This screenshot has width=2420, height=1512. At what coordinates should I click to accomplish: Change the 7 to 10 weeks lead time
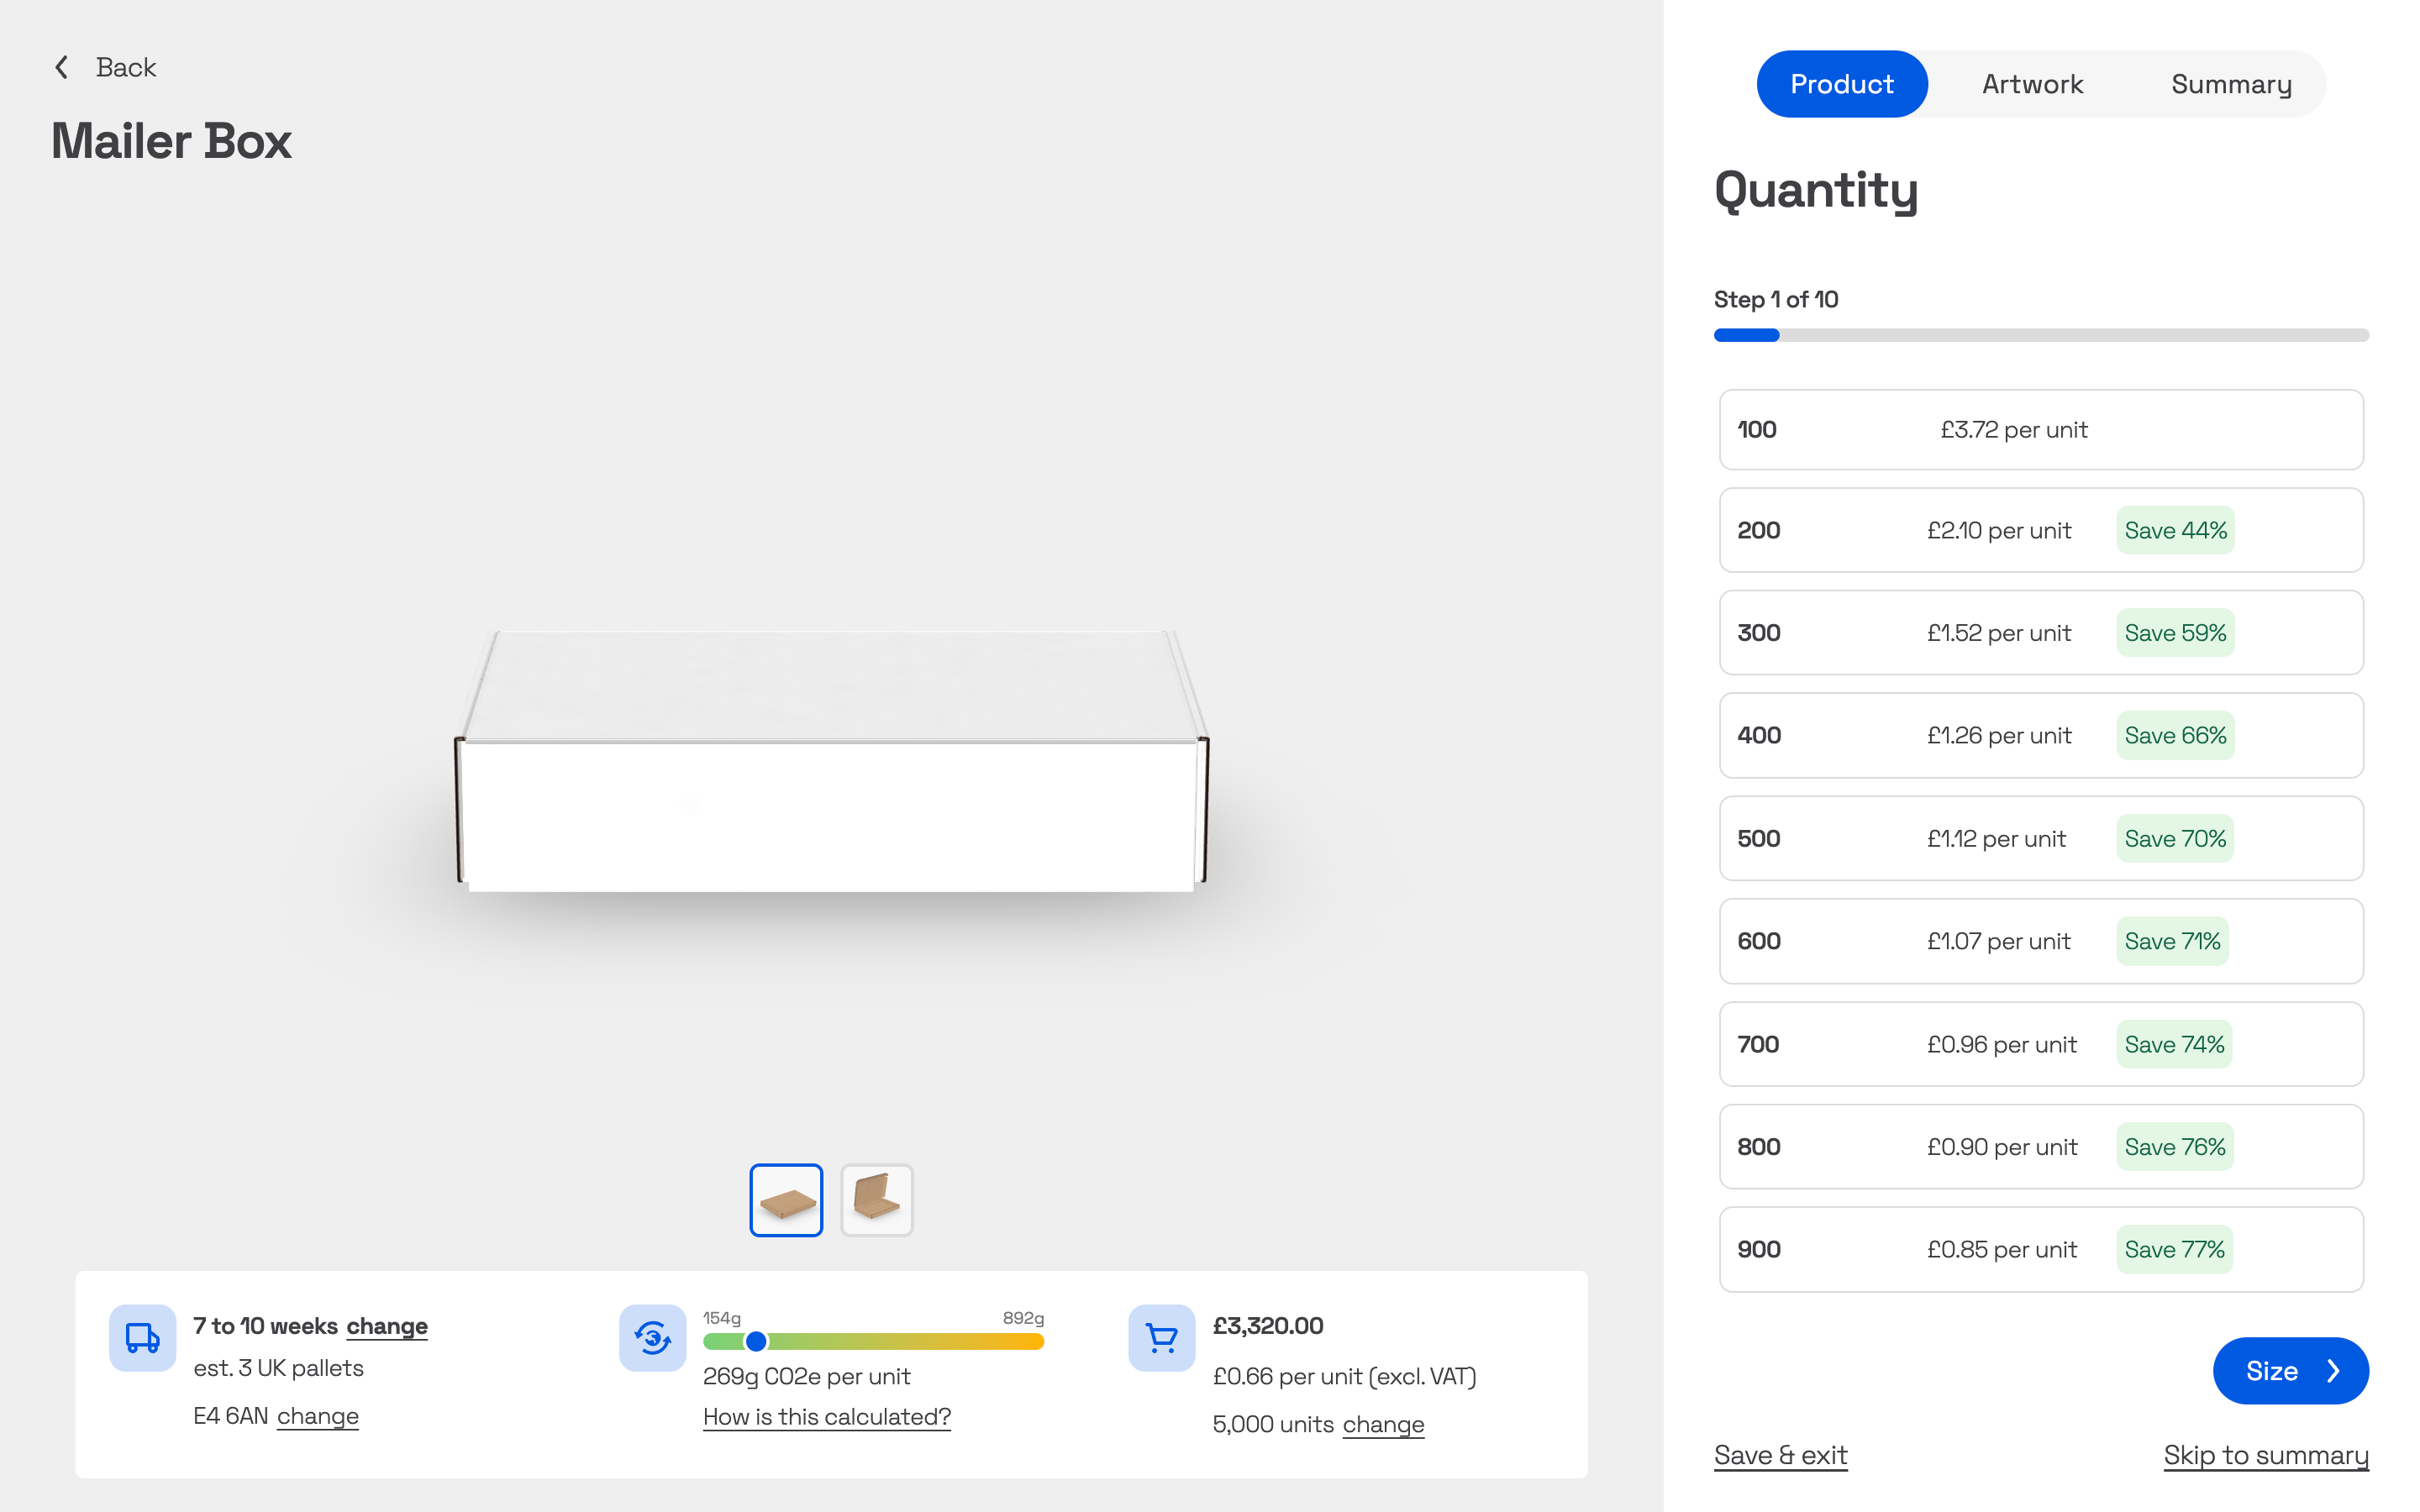click(x=387, y=1326)
